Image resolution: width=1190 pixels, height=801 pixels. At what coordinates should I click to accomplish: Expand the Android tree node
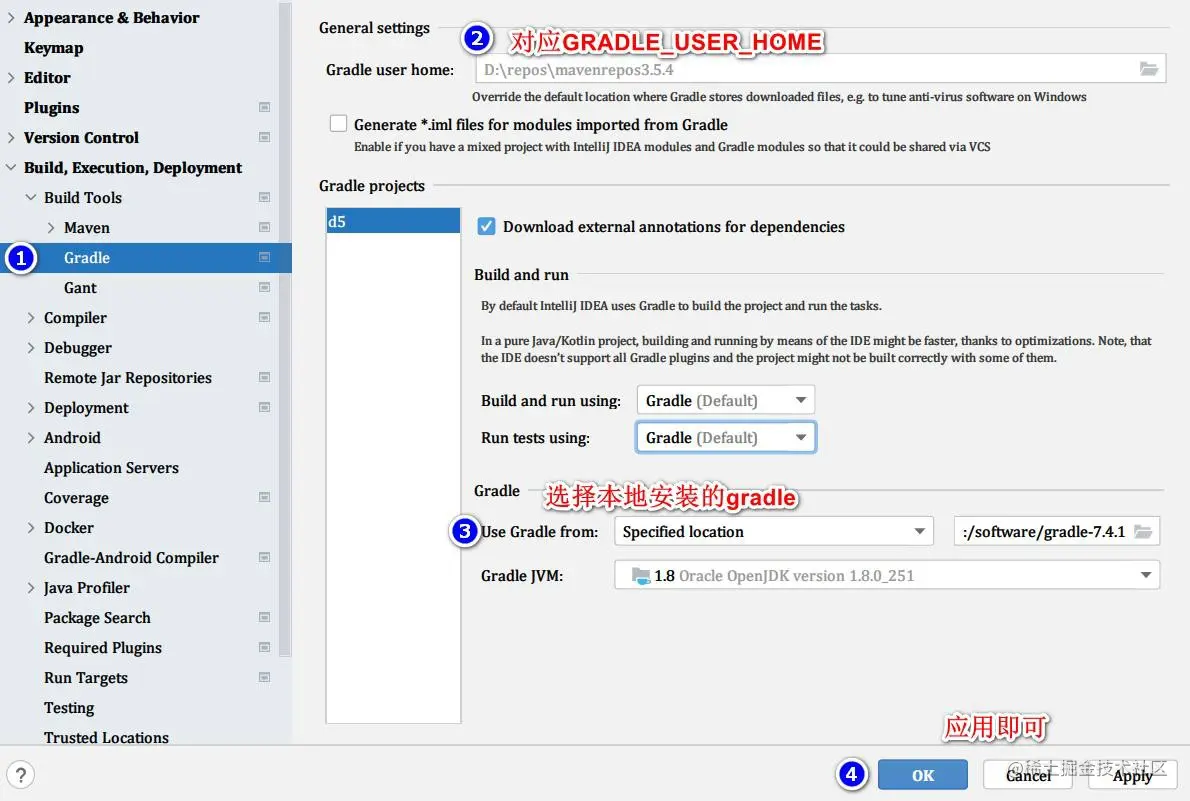click(x=31, y=437)
